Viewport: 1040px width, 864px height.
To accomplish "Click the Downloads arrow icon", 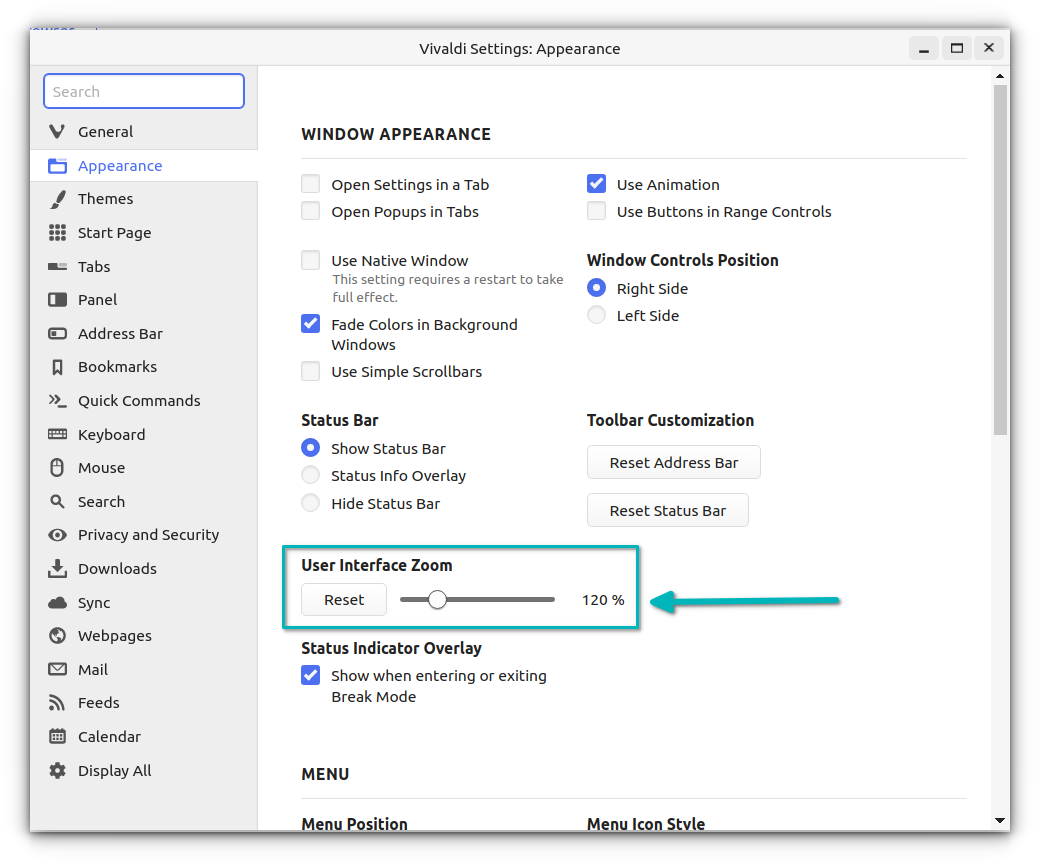I will pos(57,568).
